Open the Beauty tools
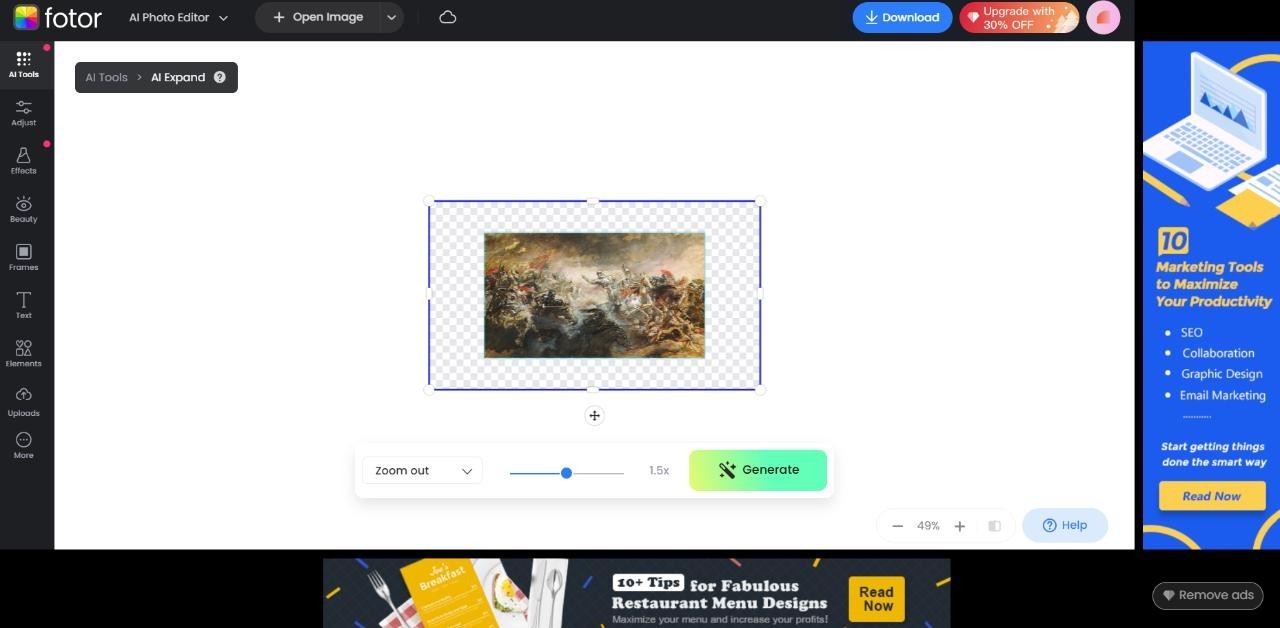 (x=24, y=209)
